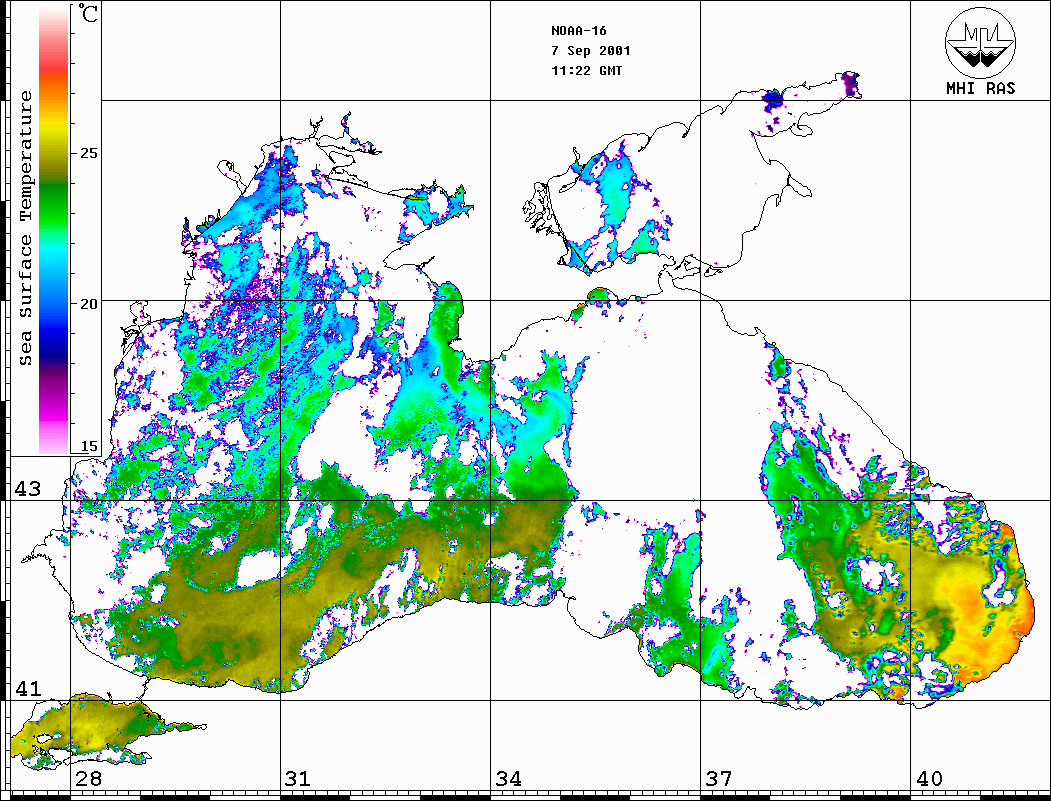Click the 'MHI RAS' label under the logo
The width and height of the screenshot is (1051, 801).
point(981,88)
